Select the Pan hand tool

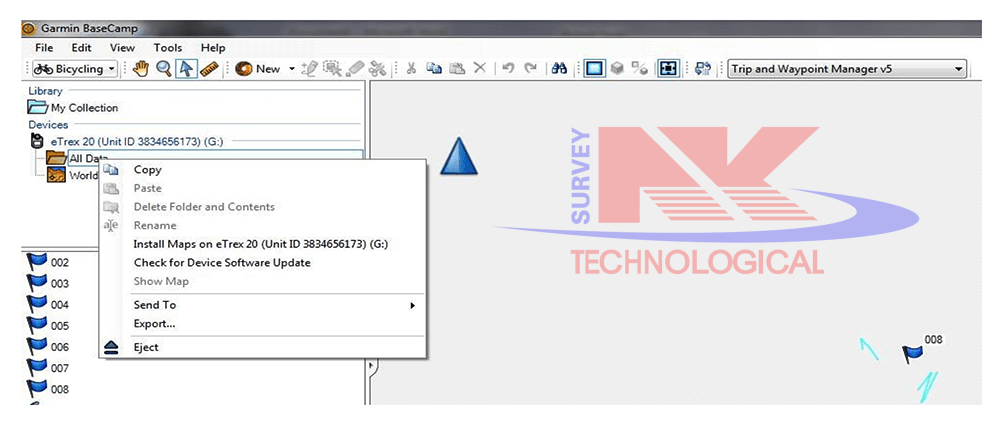pyautogui.click(x=141, y=69)
